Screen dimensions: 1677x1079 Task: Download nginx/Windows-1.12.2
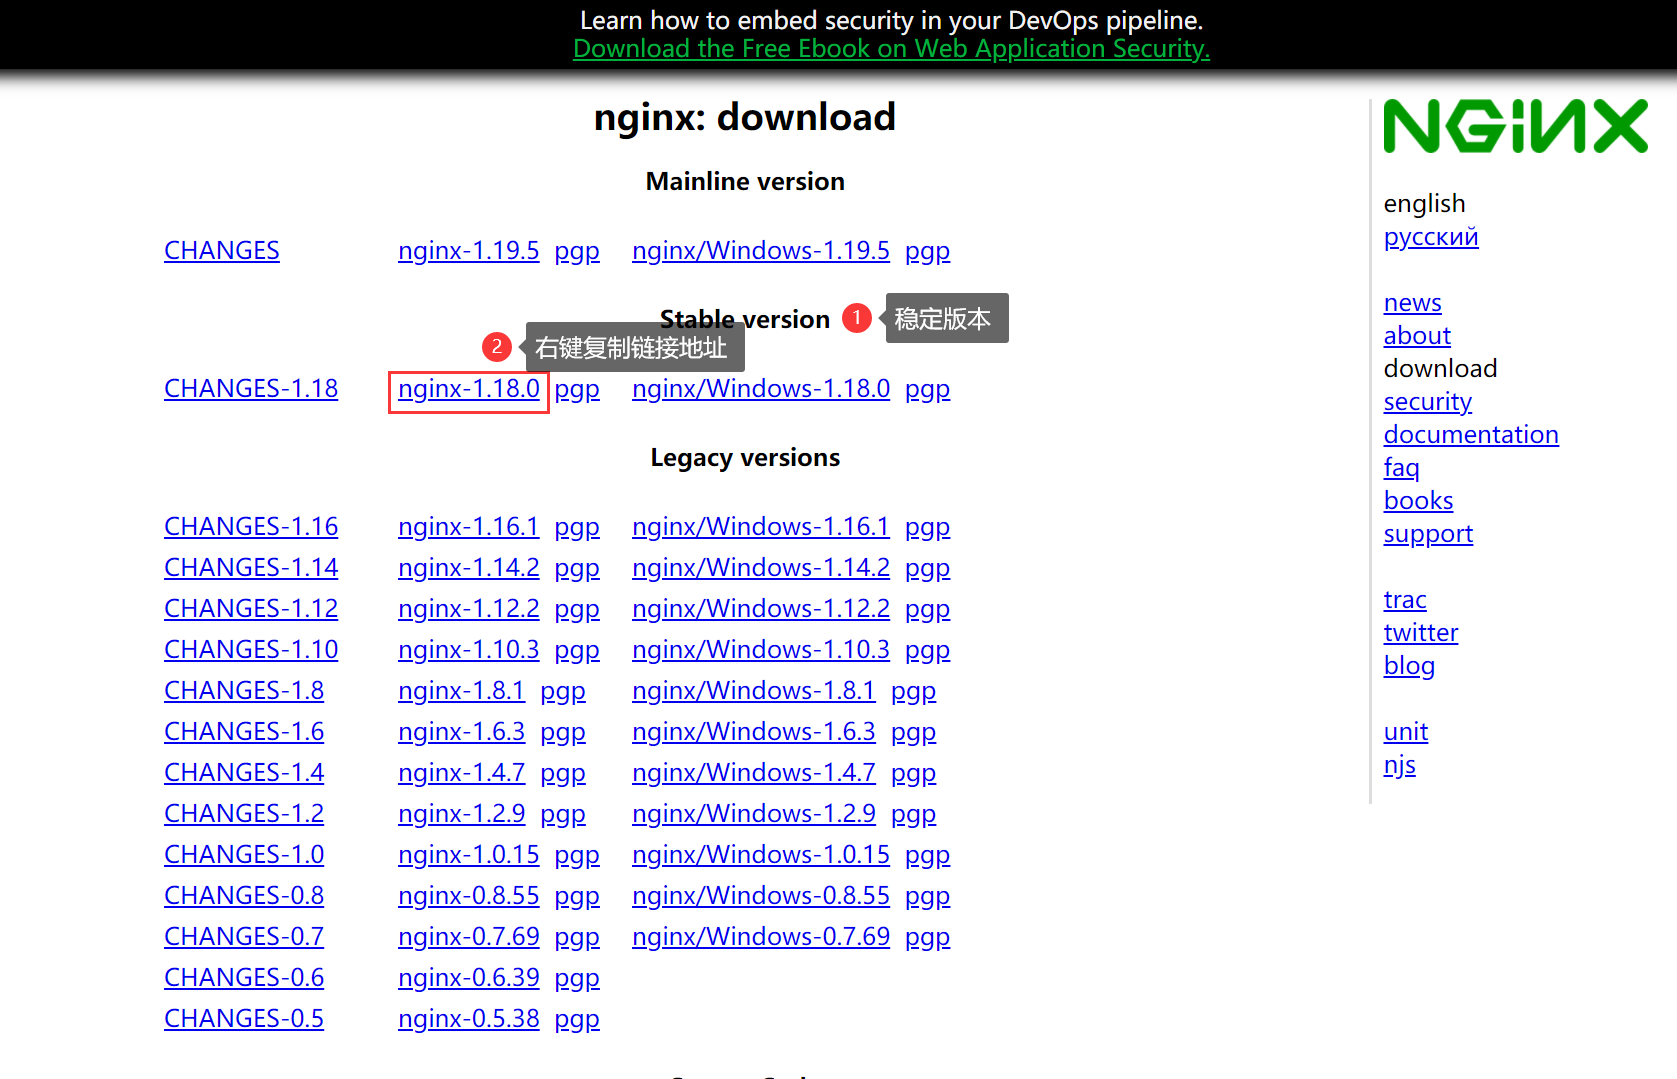click(761, 608)
